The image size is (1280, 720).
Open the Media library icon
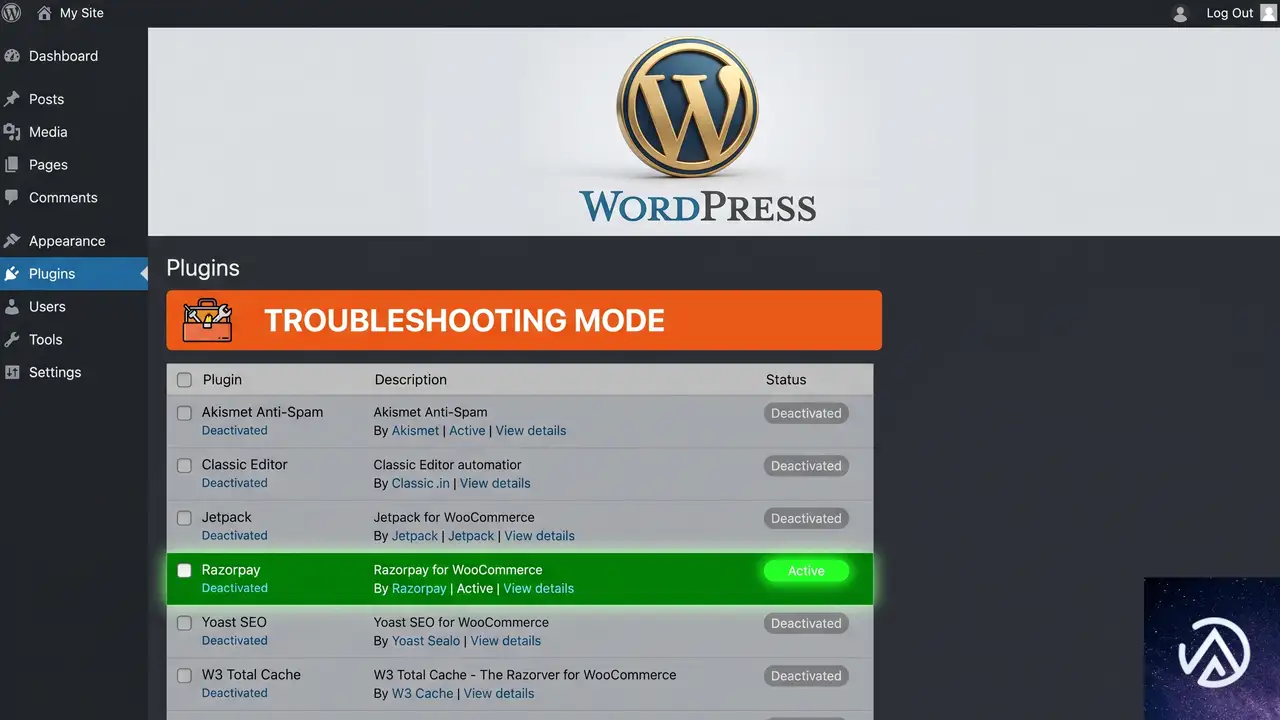[x=12, y=132]
